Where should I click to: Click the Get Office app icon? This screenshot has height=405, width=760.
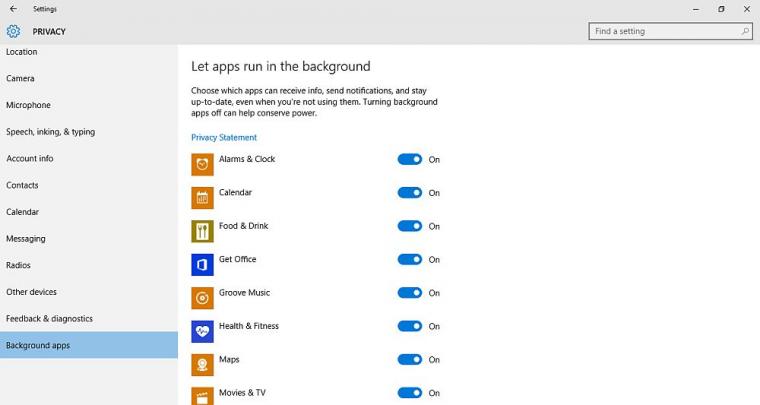[x=202, y=265]
